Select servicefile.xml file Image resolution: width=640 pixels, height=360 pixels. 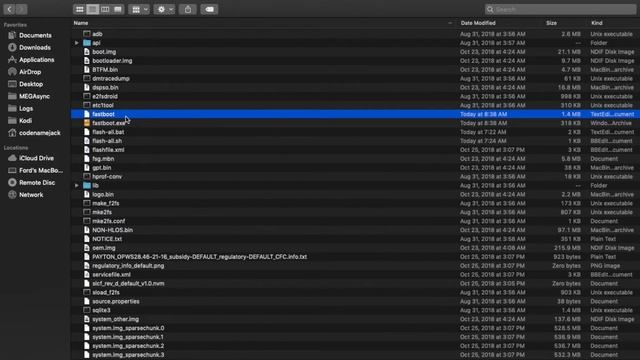111,275
